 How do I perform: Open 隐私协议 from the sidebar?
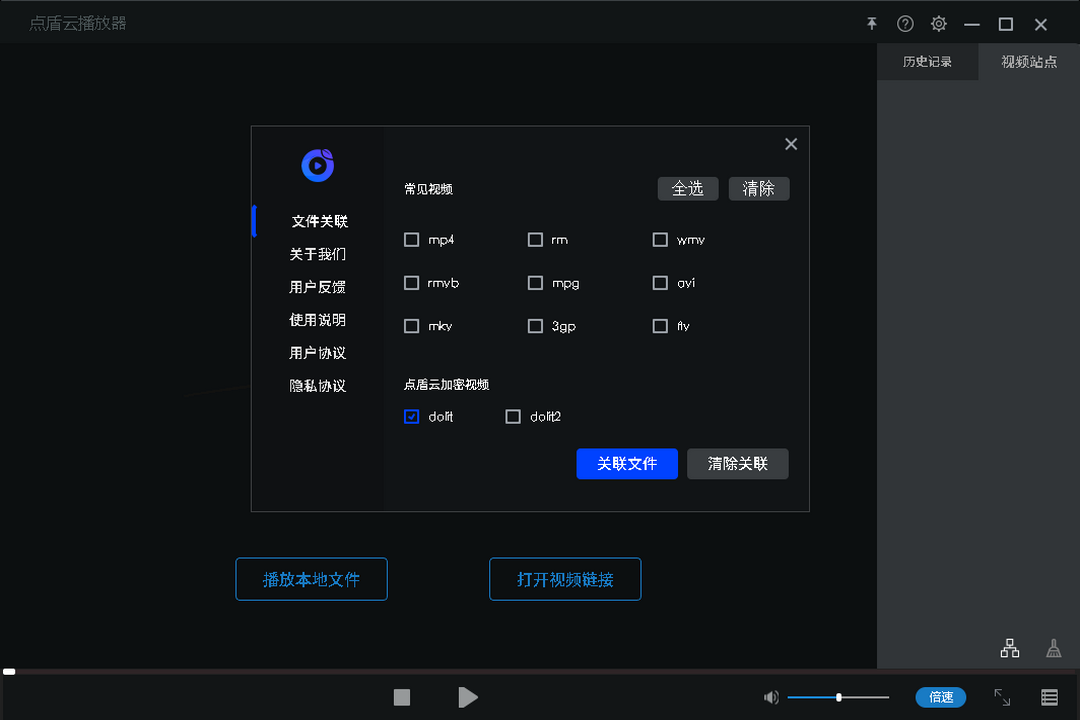click(x=316, y=385)
